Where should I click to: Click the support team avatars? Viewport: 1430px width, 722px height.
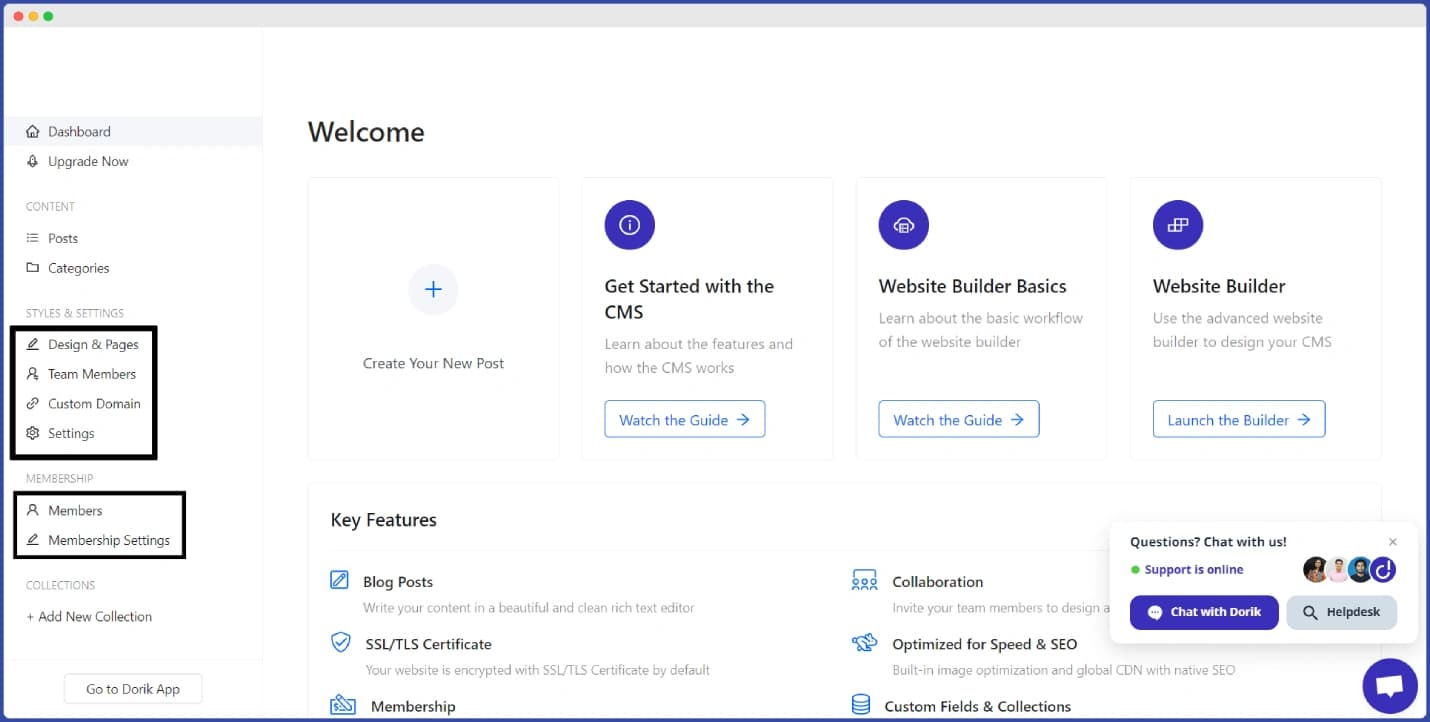[1350, 570]
